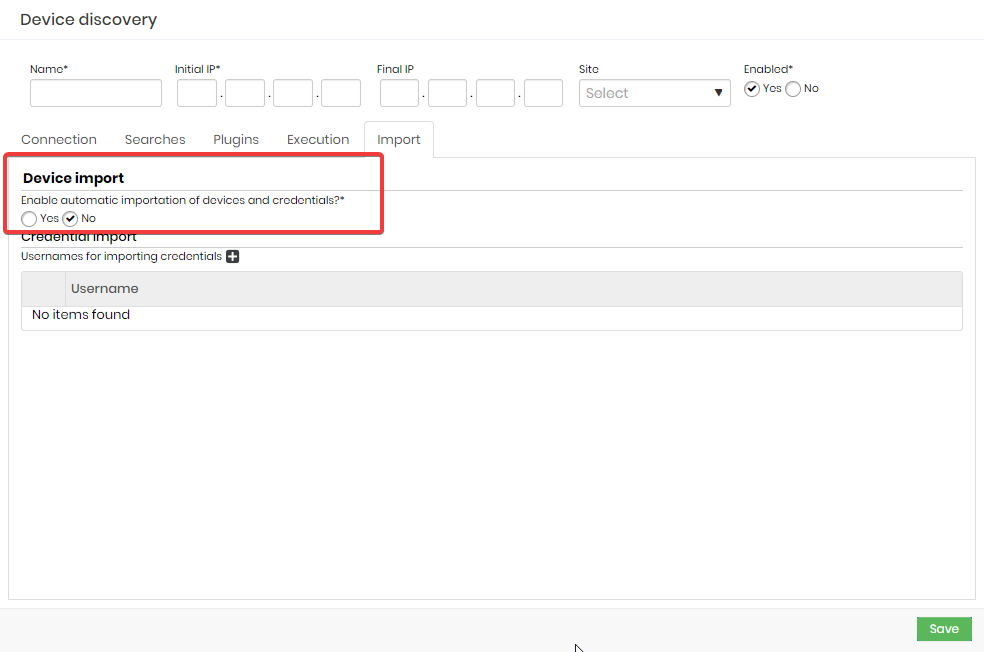Click the 'Device discovery' title
Image resolution: width=984 pixels, height=652 pixels.
(88, 19)
